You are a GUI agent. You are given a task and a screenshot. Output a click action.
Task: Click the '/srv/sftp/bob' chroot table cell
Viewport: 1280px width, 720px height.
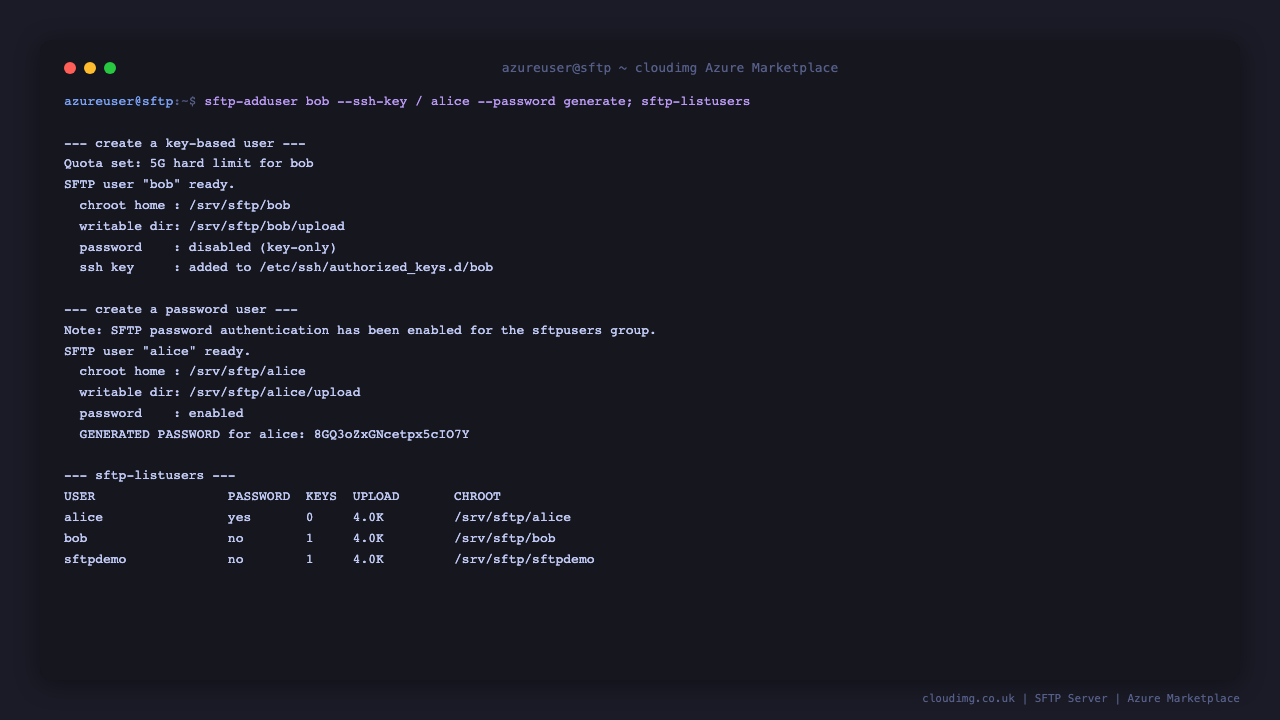coord(504,538)
